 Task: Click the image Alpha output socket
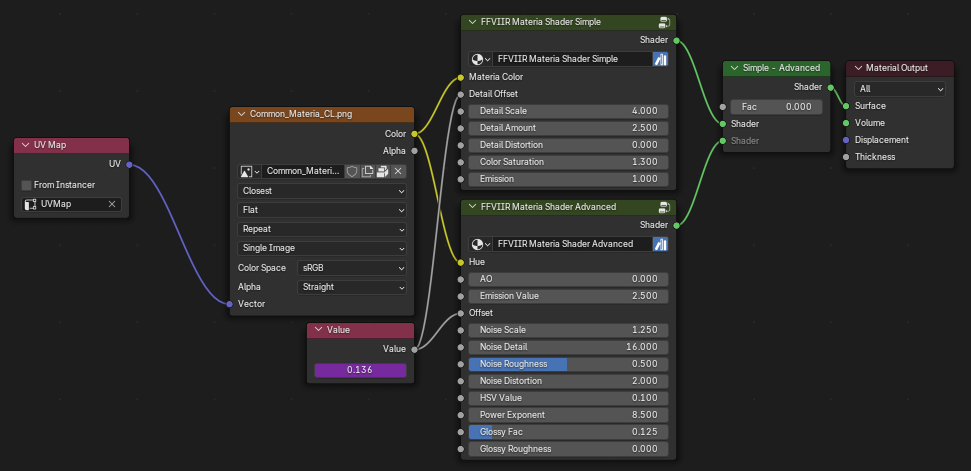click(x=414, y=150)
